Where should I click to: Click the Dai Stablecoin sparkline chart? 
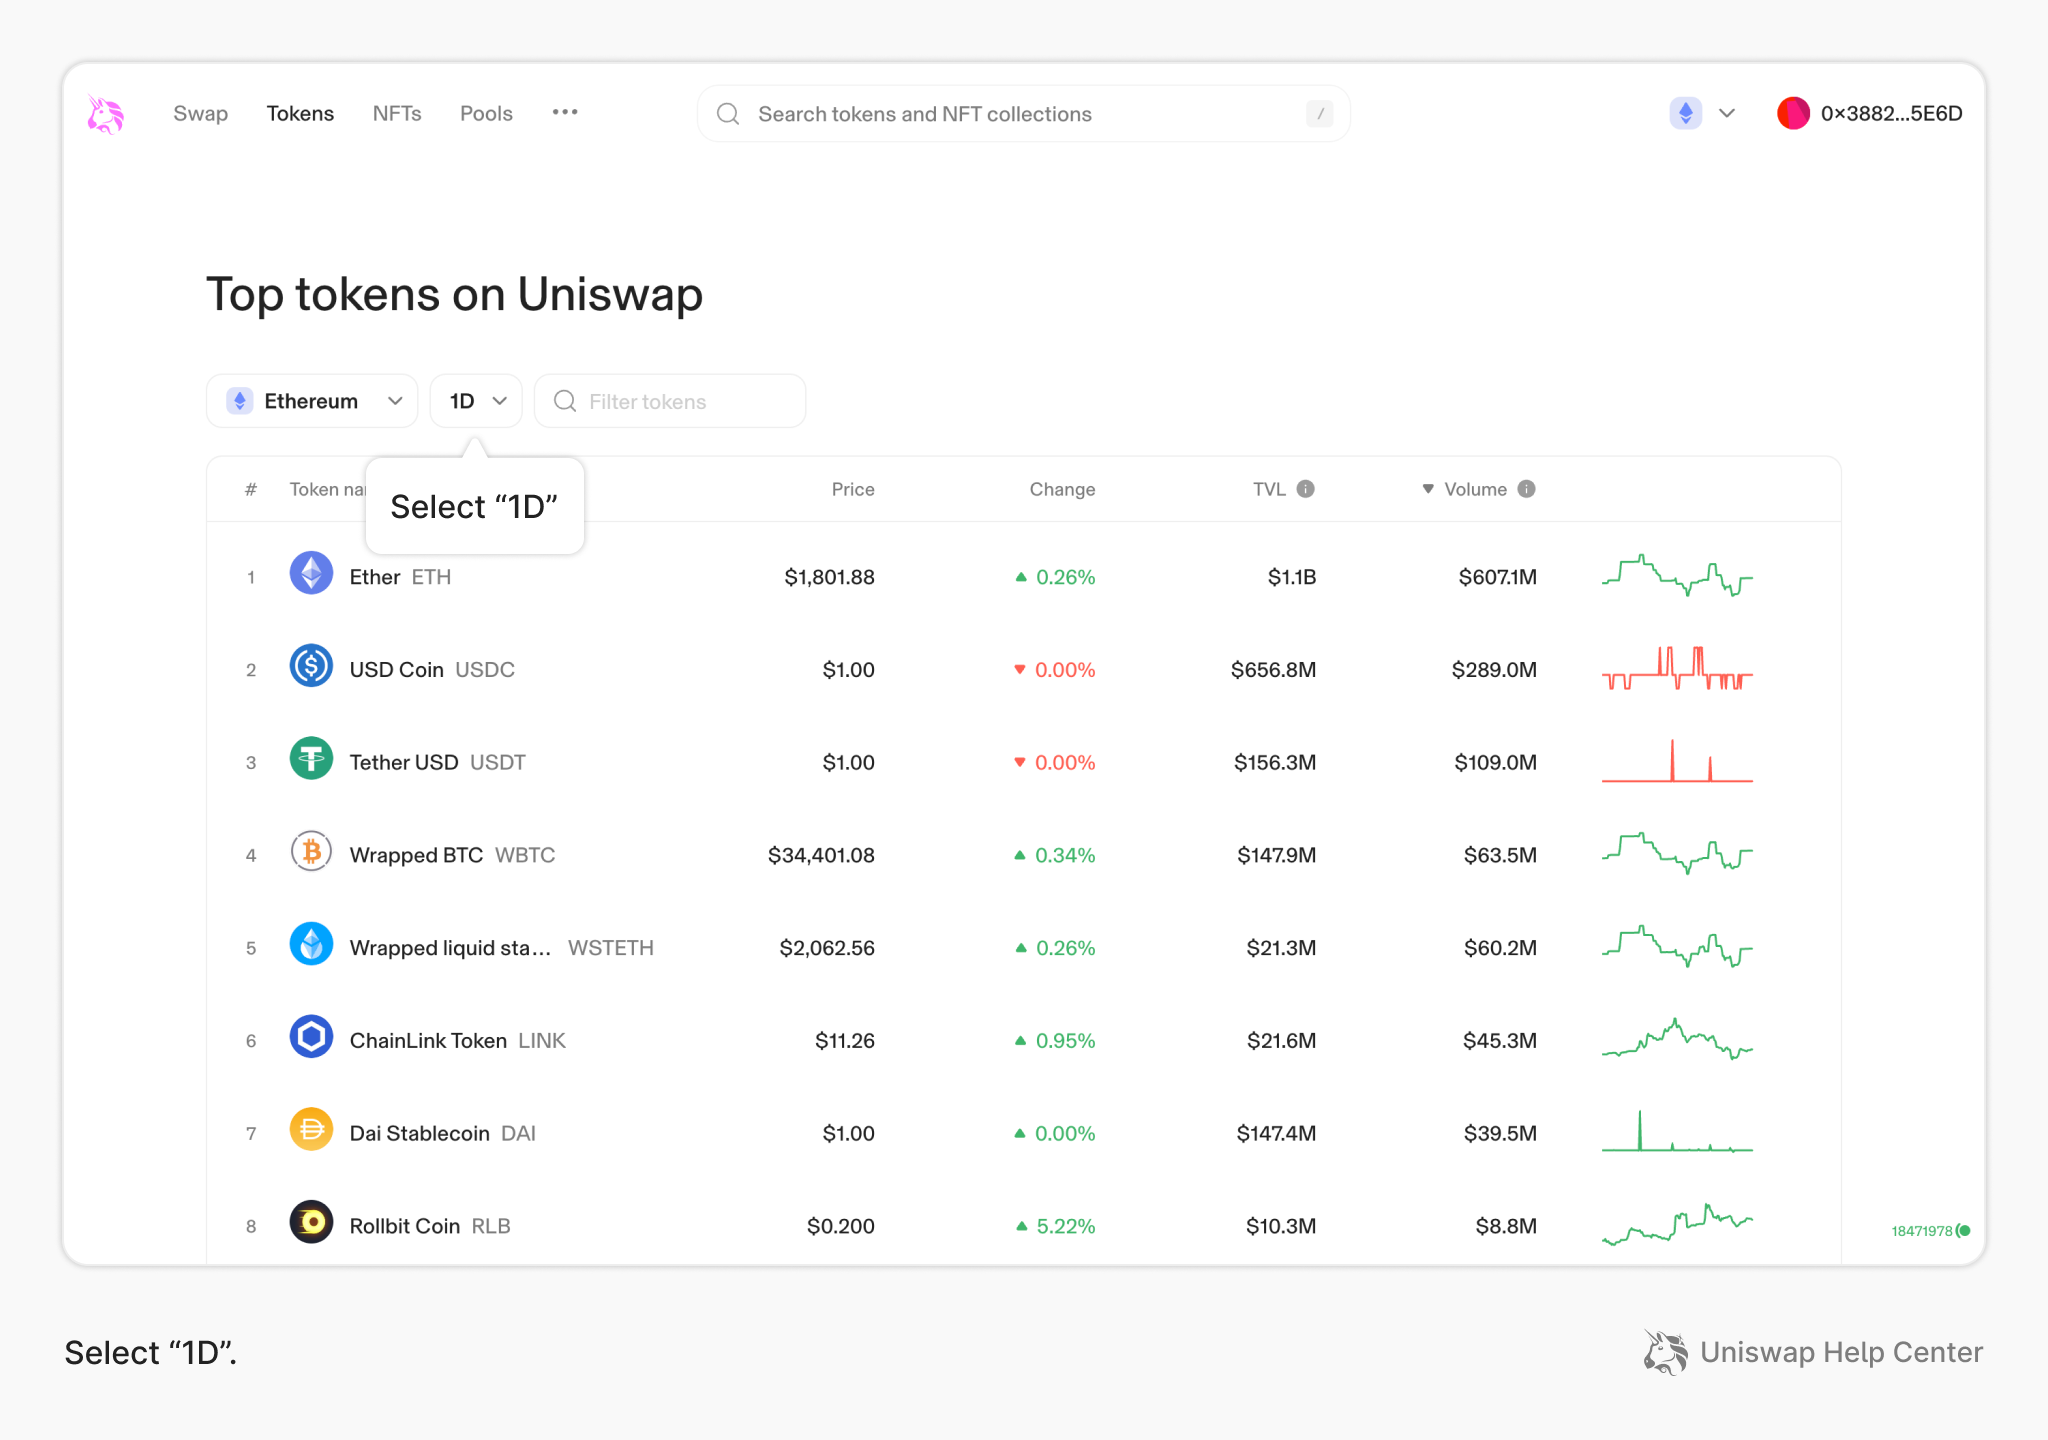point(1677,1132)
